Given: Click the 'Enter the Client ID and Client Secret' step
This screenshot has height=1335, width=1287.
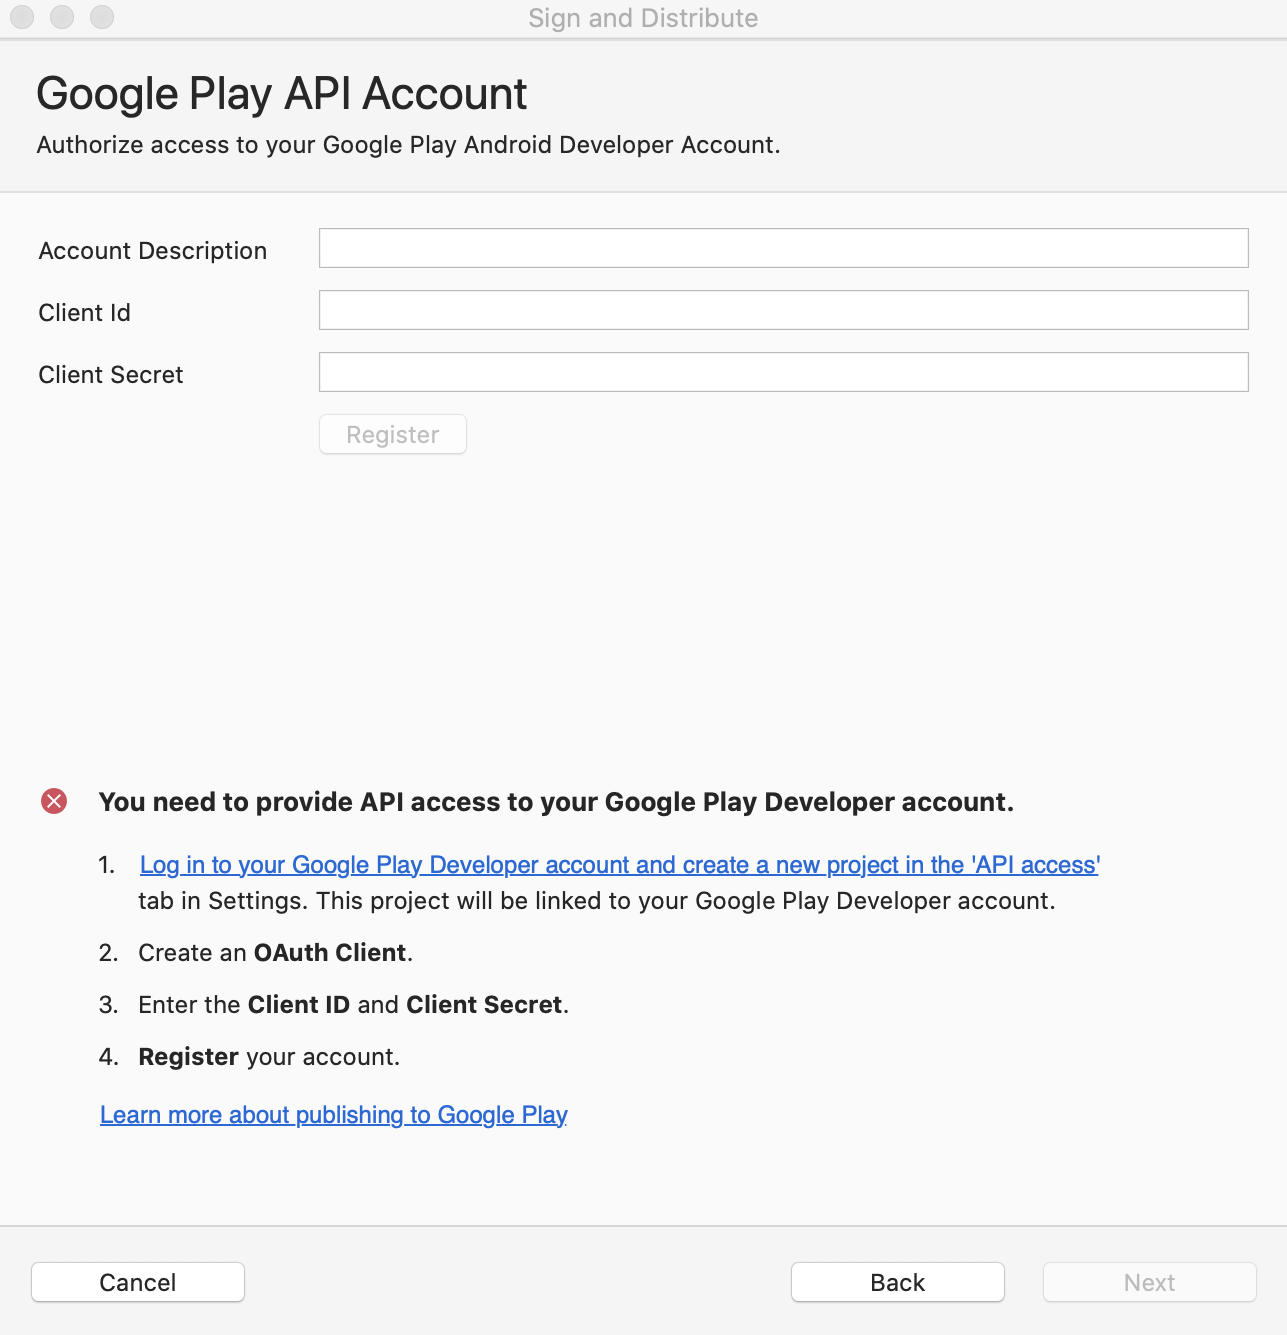Looking at the screenshot, I should coord(354,1005).
